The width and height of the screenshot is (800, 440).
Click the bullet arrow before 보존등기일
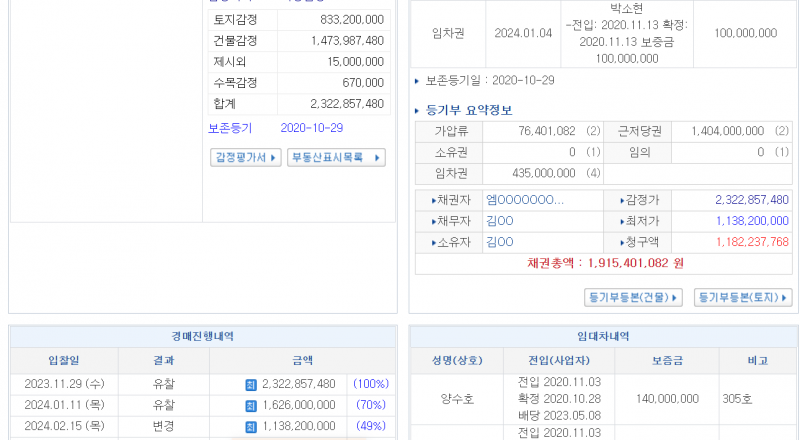pyautogui.click(x=417, y=81)
